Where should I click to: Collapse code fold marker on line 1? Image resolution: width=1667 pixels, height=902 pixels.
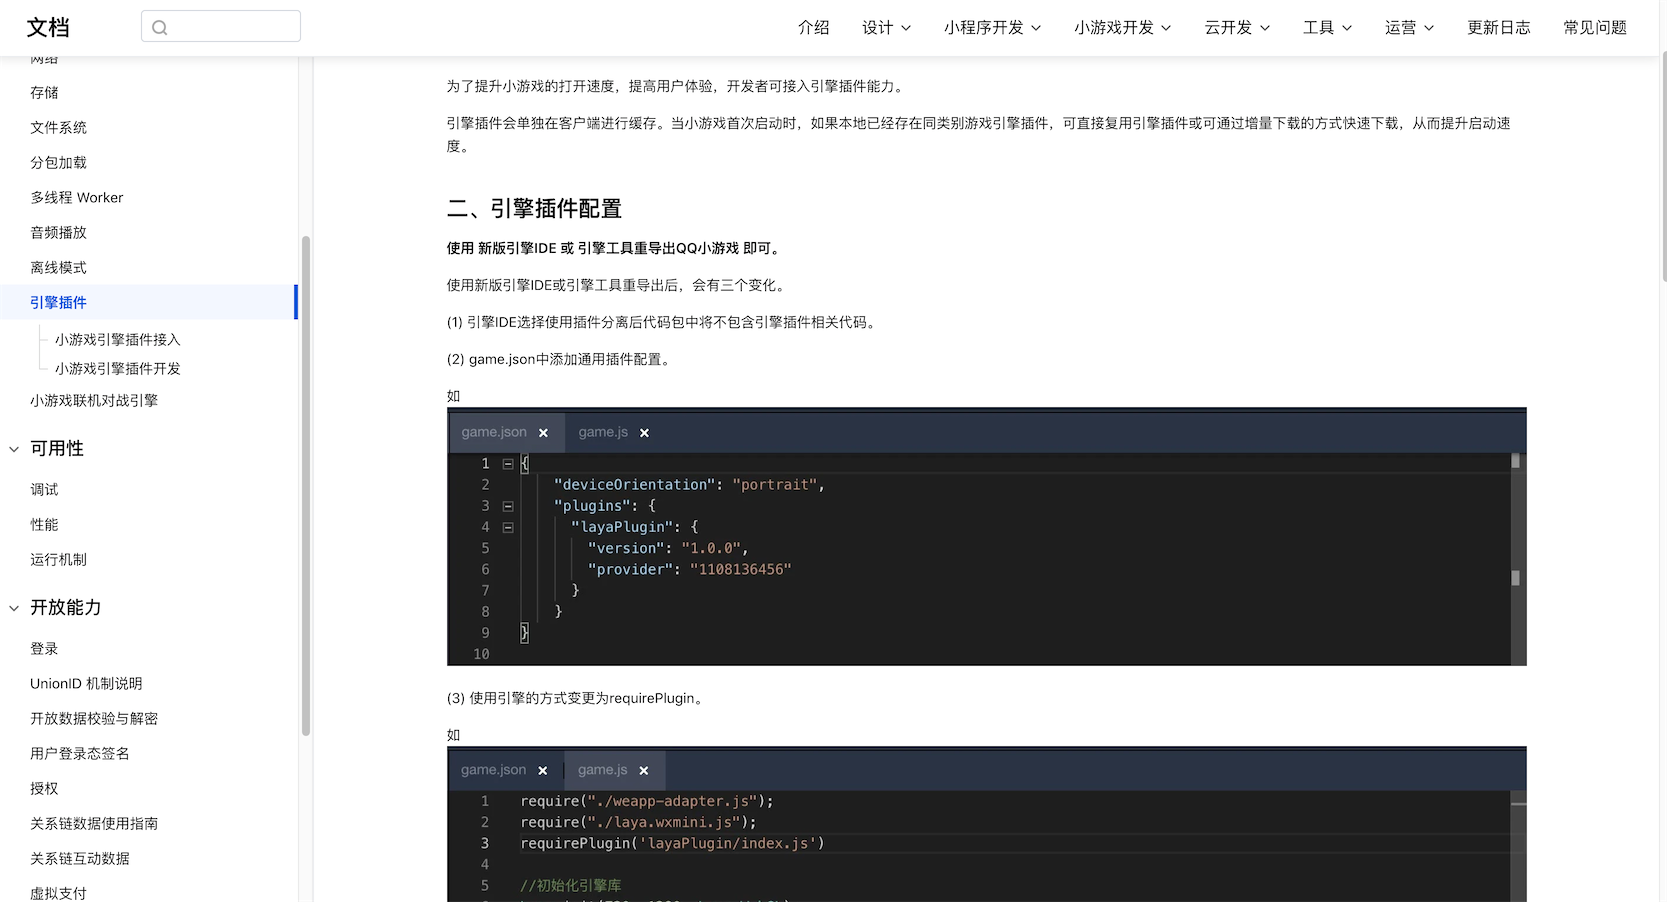point(508,464)
